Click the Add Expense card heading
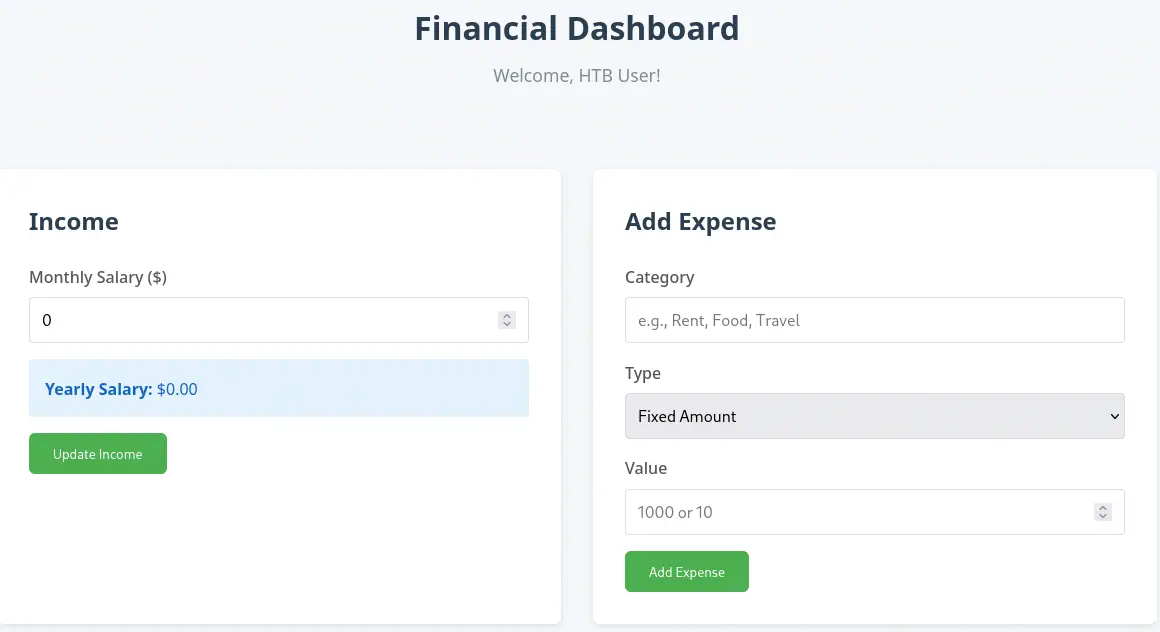Screen dimensions: 1160x632 pyautogui.click(x=700, y=221)
